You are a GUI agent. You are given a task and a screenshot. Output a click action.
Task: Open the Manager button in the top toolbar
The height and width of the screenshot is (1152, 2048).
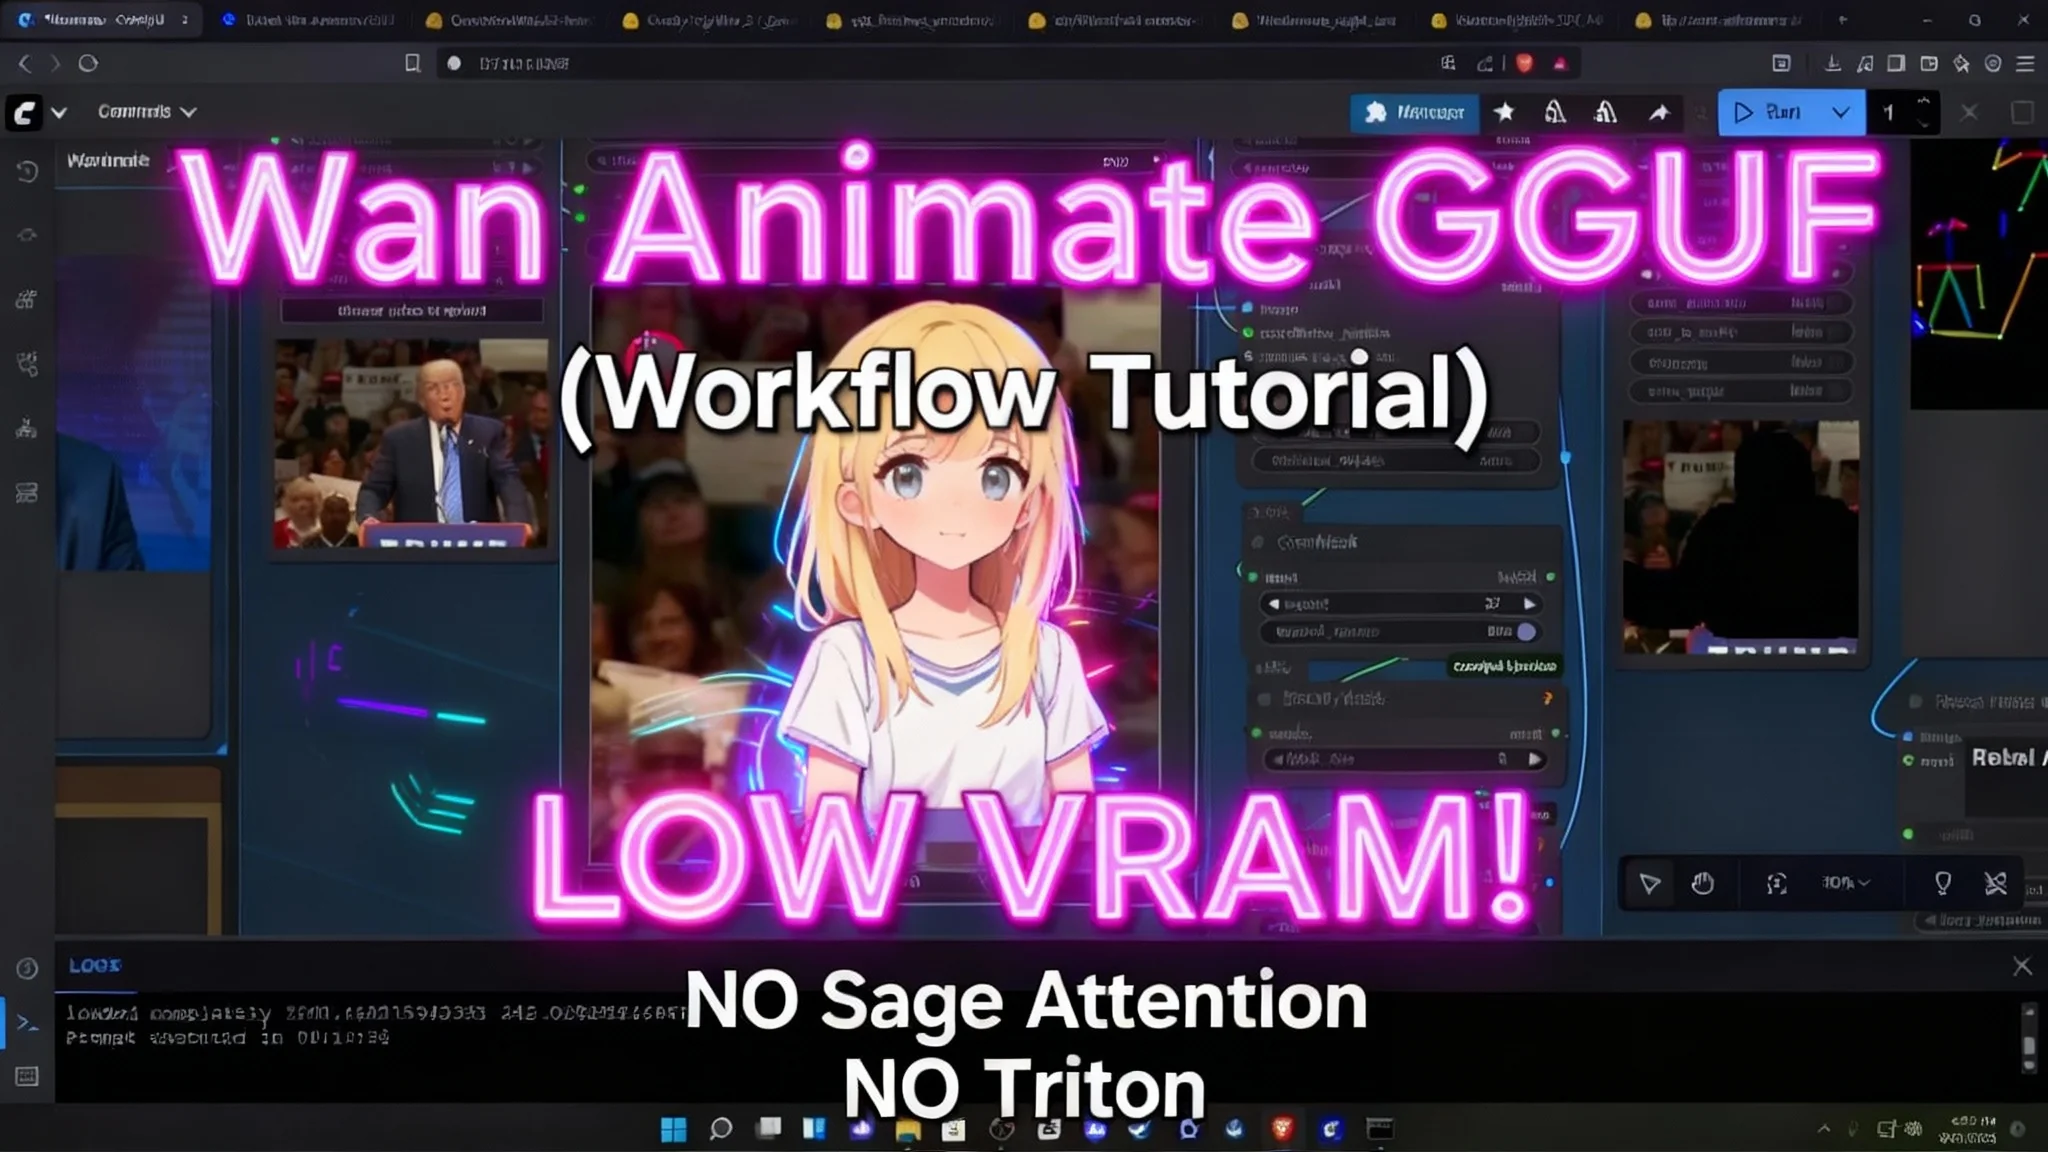pyautogui.click(x=1414, y=112)
